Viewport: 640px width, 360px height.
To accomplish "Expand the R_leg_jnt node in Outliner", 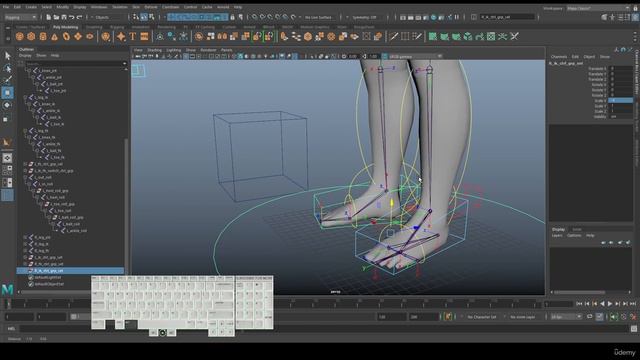I will (x=25, y=237).
